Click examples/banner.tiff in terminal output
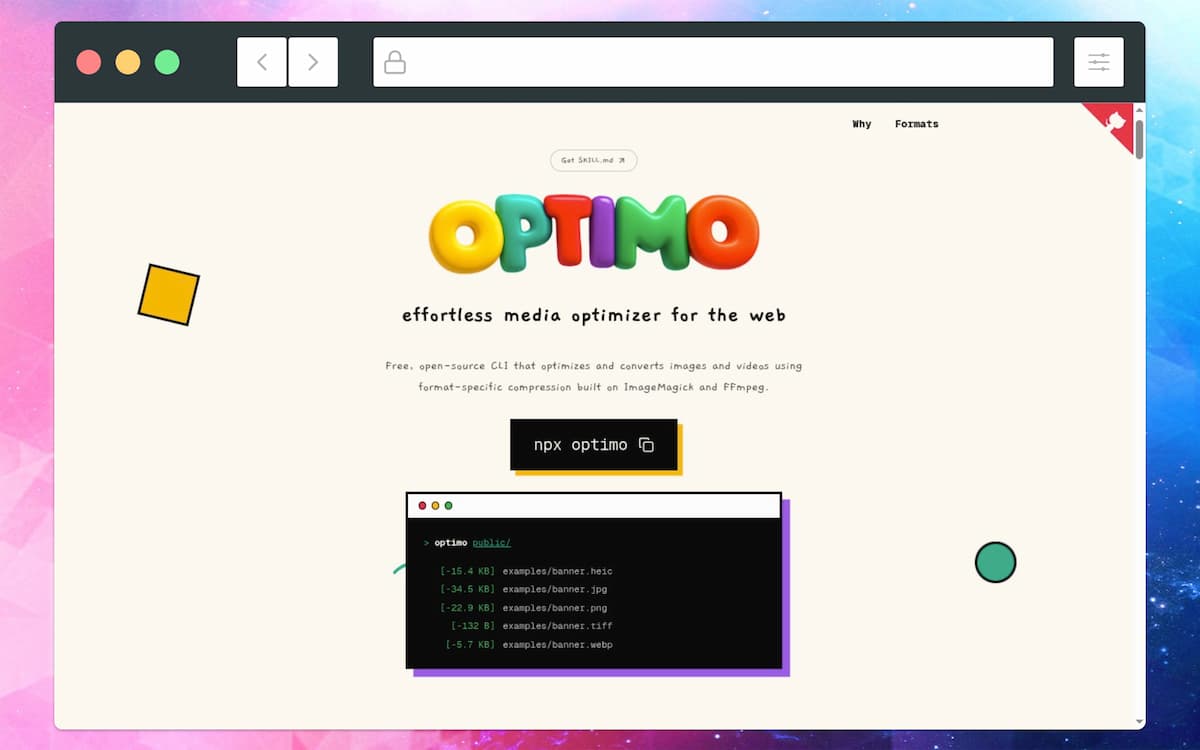The image size is (1200, 750). click(x=558, y=626)
